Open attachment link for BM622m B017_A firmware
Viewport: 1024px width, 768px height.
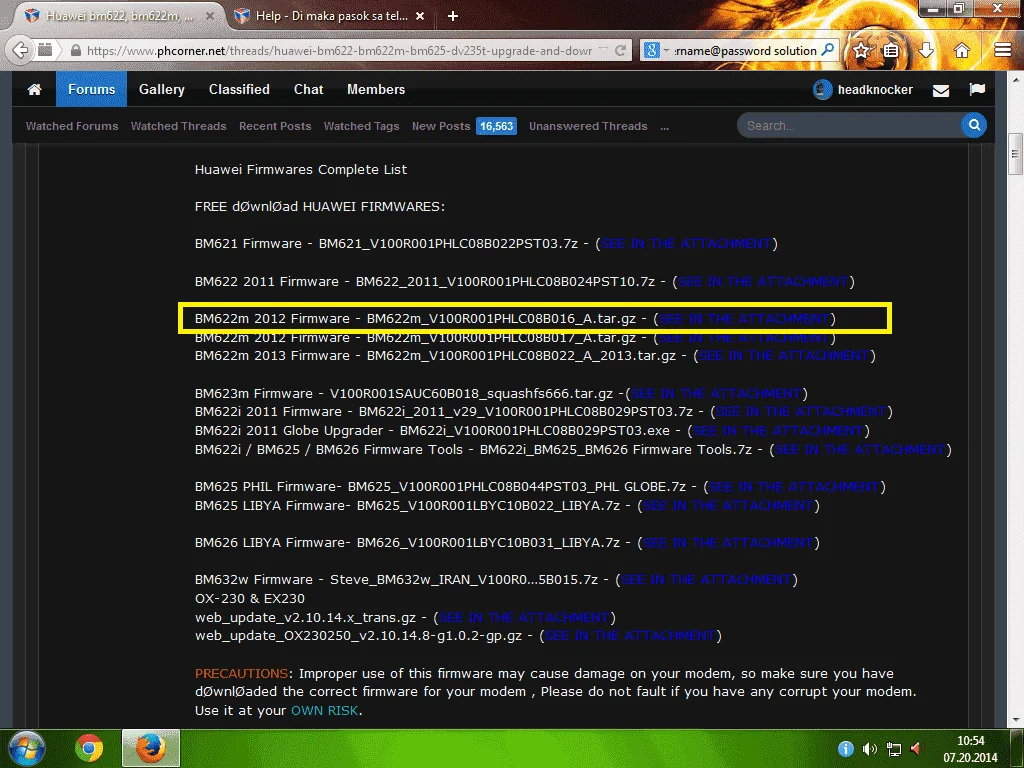click(x=744, y=338)
